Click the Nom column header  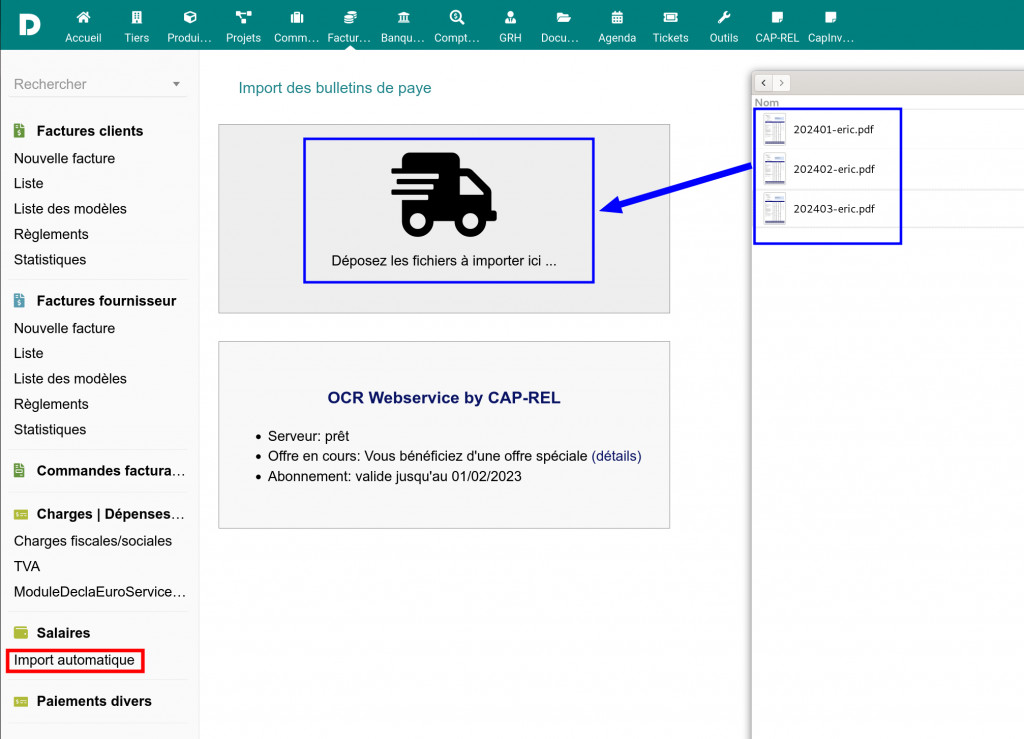tap(767, 103)
